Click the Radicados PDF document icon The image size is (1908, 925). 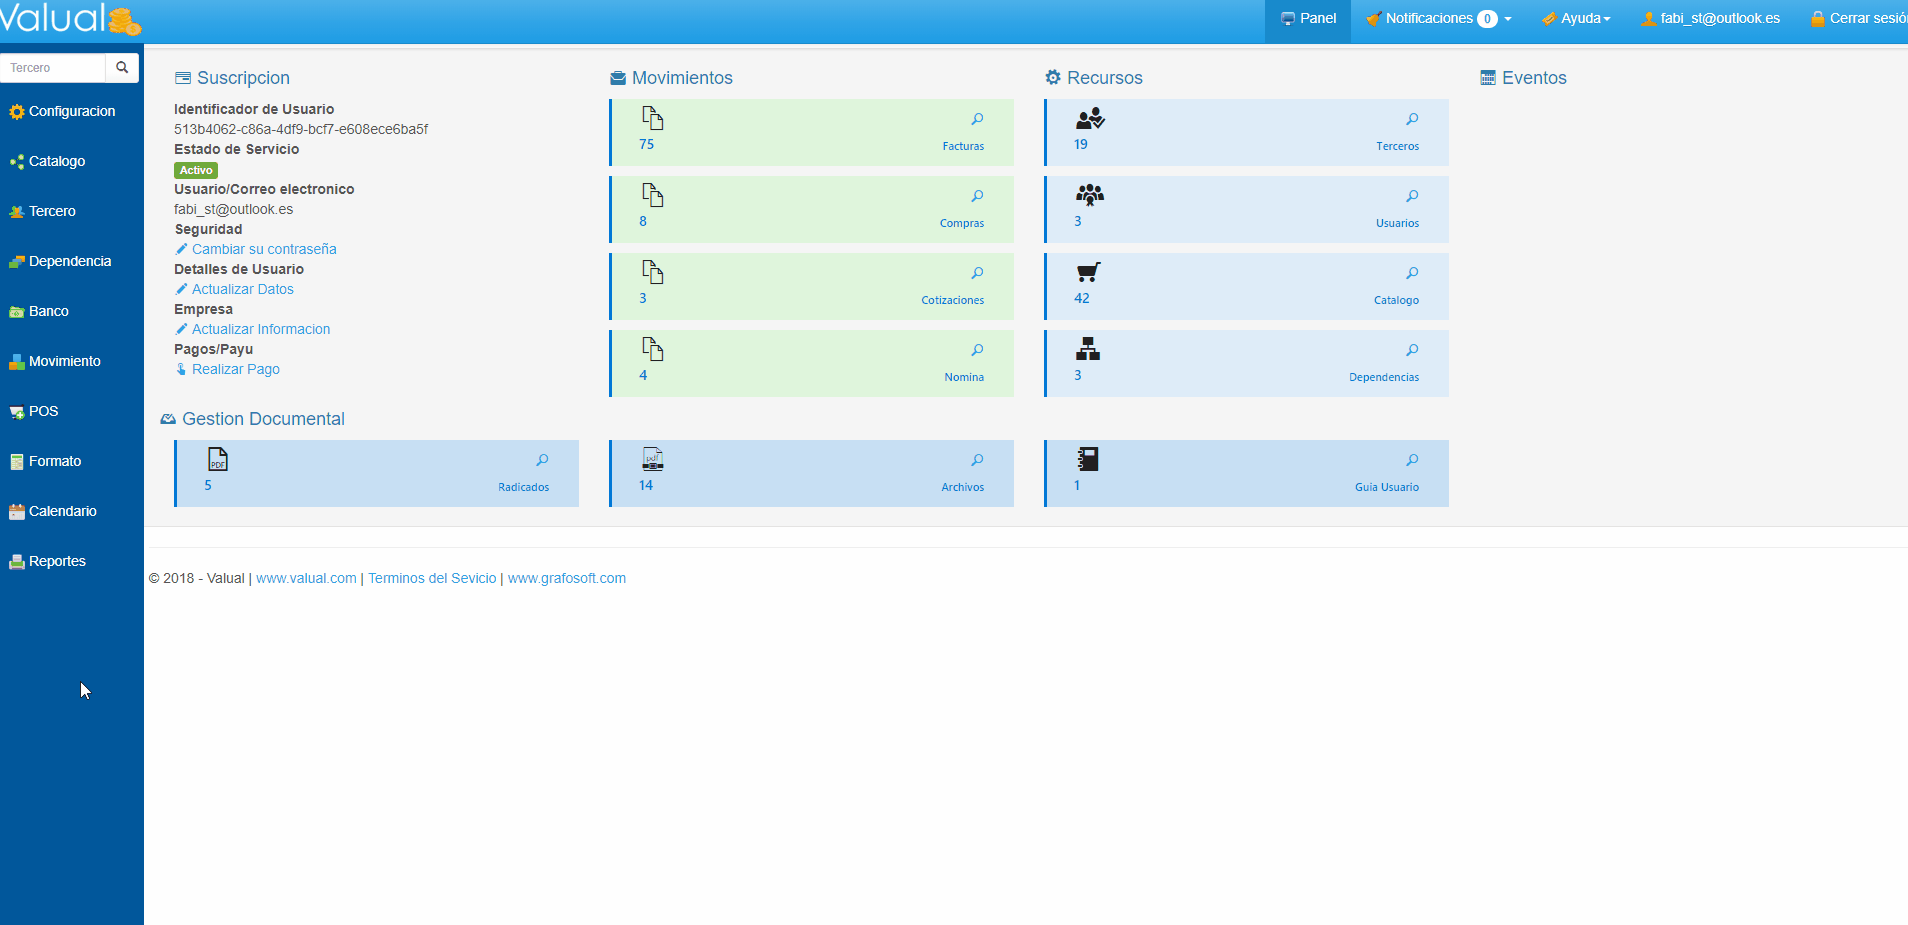[x=218, y=459]
